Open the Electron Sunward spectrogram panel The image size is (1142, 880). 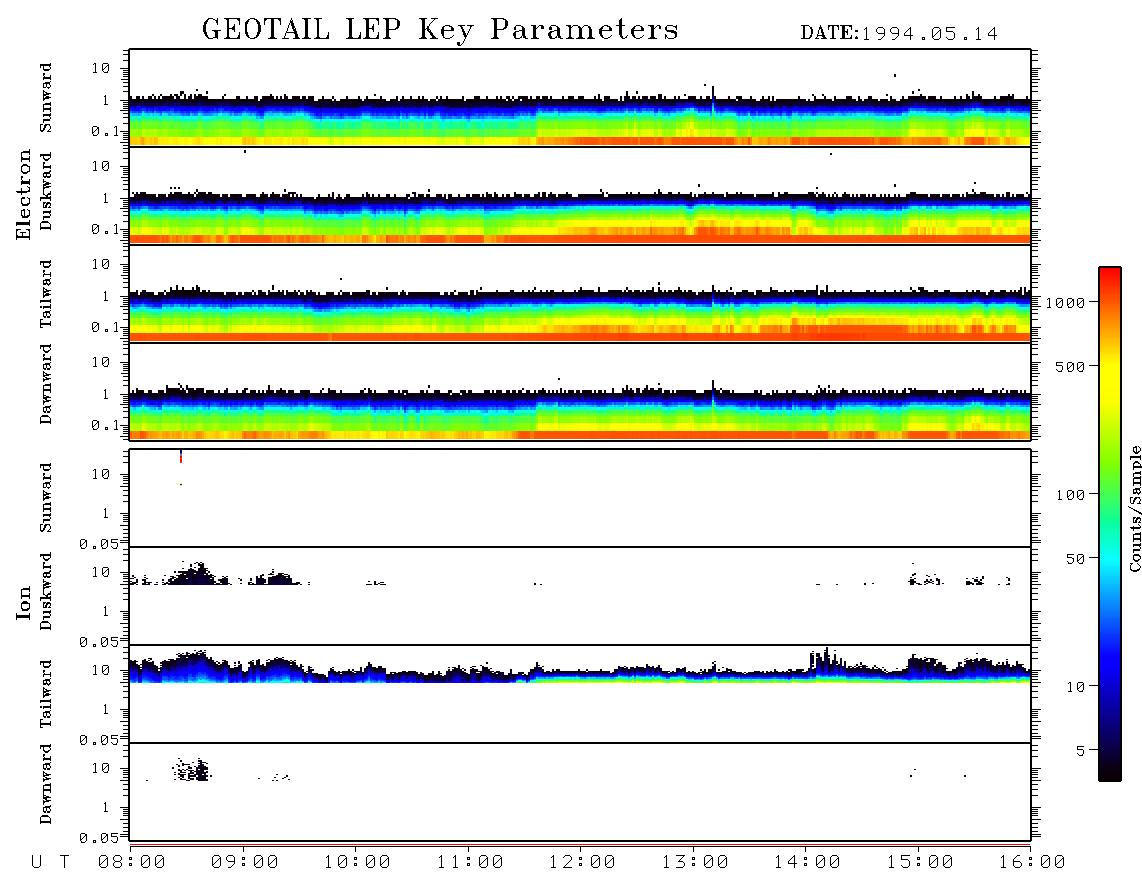click(580, 98)
